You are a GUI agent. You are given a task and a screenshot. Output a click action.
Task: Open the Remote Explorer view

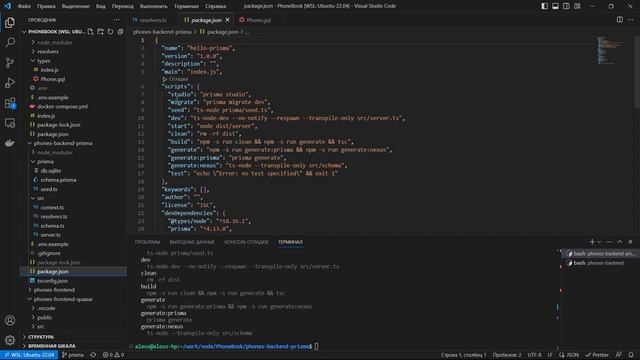pyautogui.click(x=10, y=123)
